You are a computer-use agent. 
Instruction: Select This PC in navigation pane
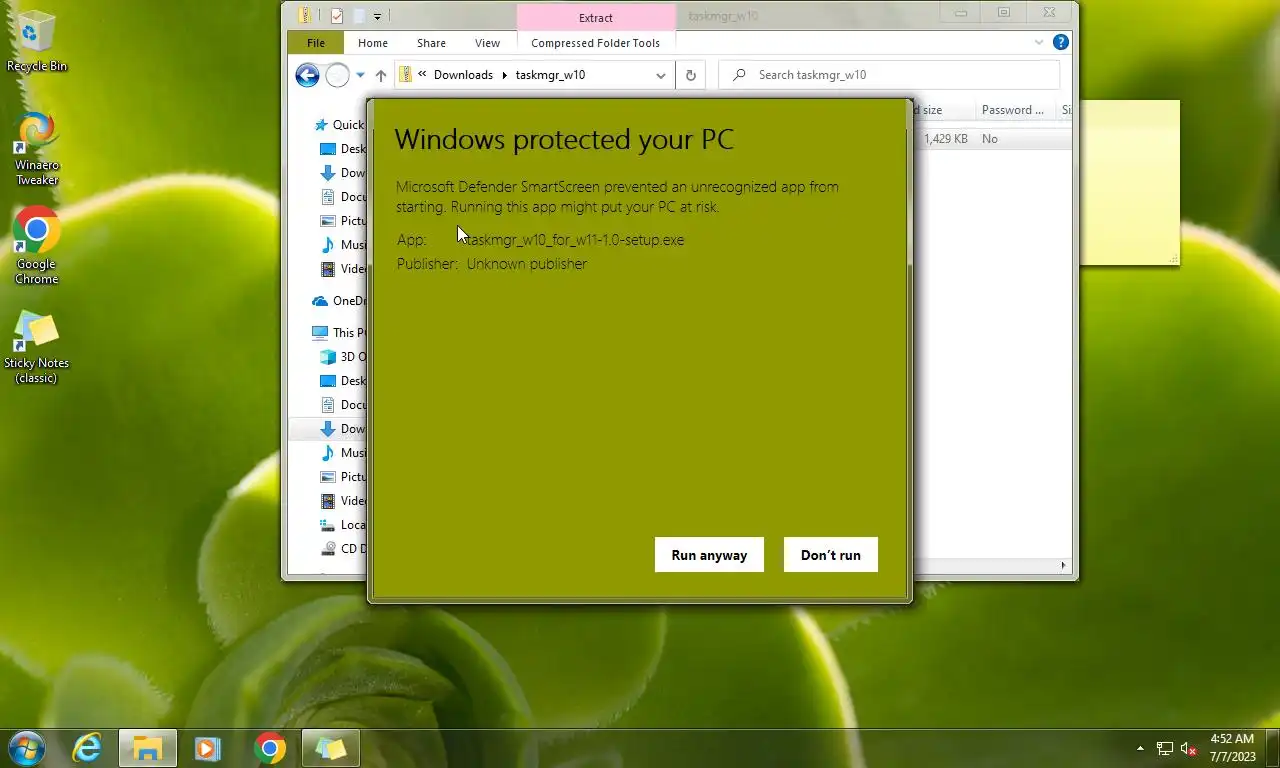tap(339, 333)
